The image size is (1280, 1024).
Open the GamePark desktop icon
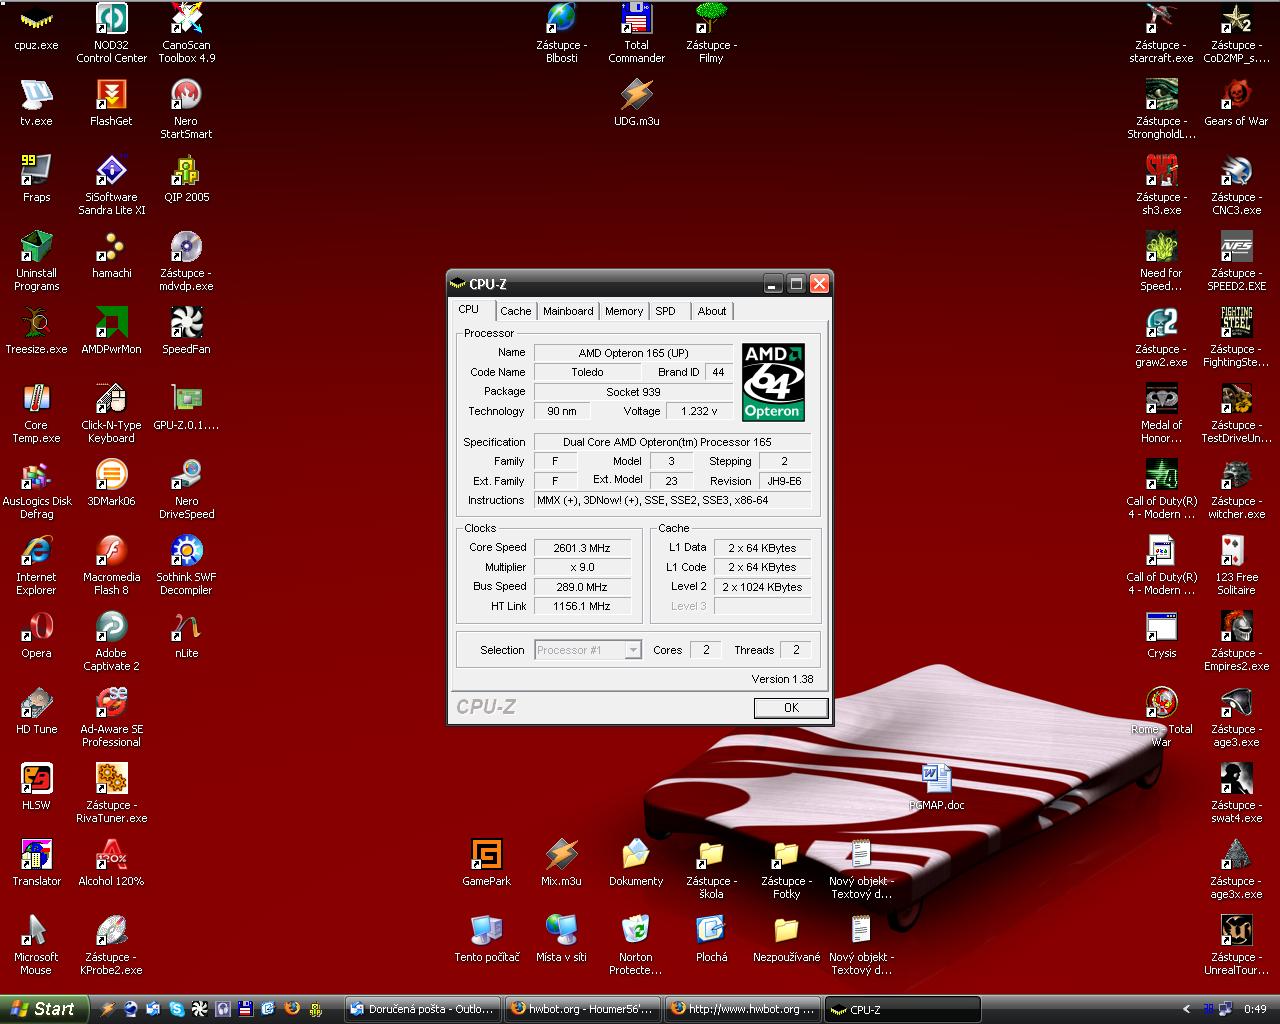click(486, 863)
